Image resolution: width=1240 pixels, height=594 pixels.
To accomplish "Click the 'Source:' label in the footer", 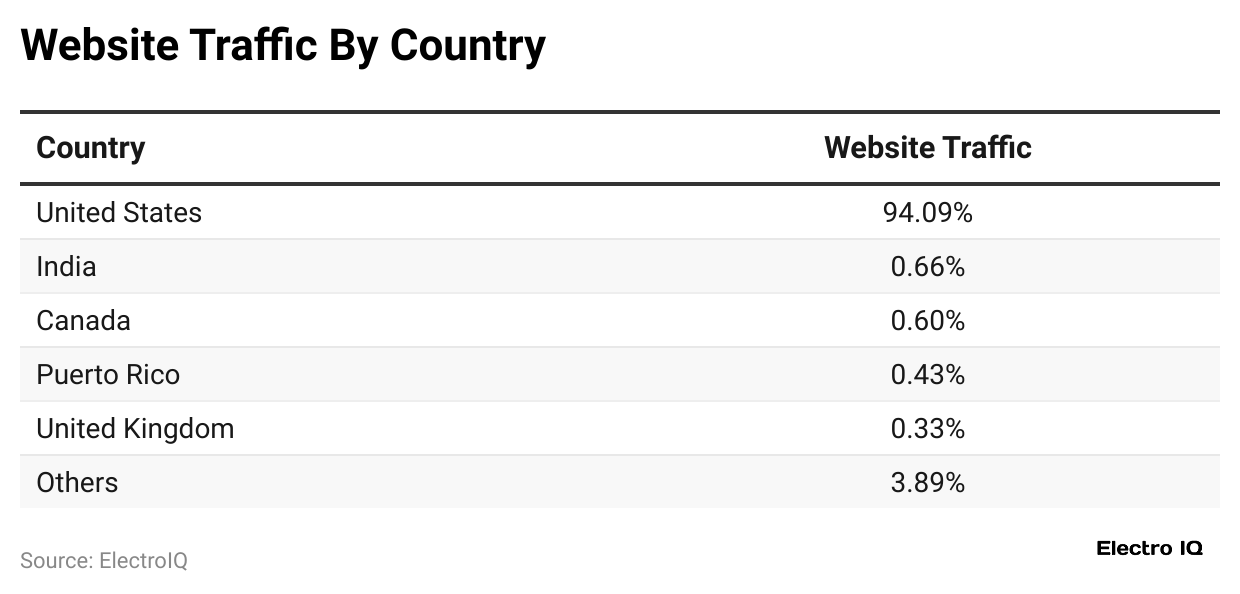I will (x=56, y=561).
